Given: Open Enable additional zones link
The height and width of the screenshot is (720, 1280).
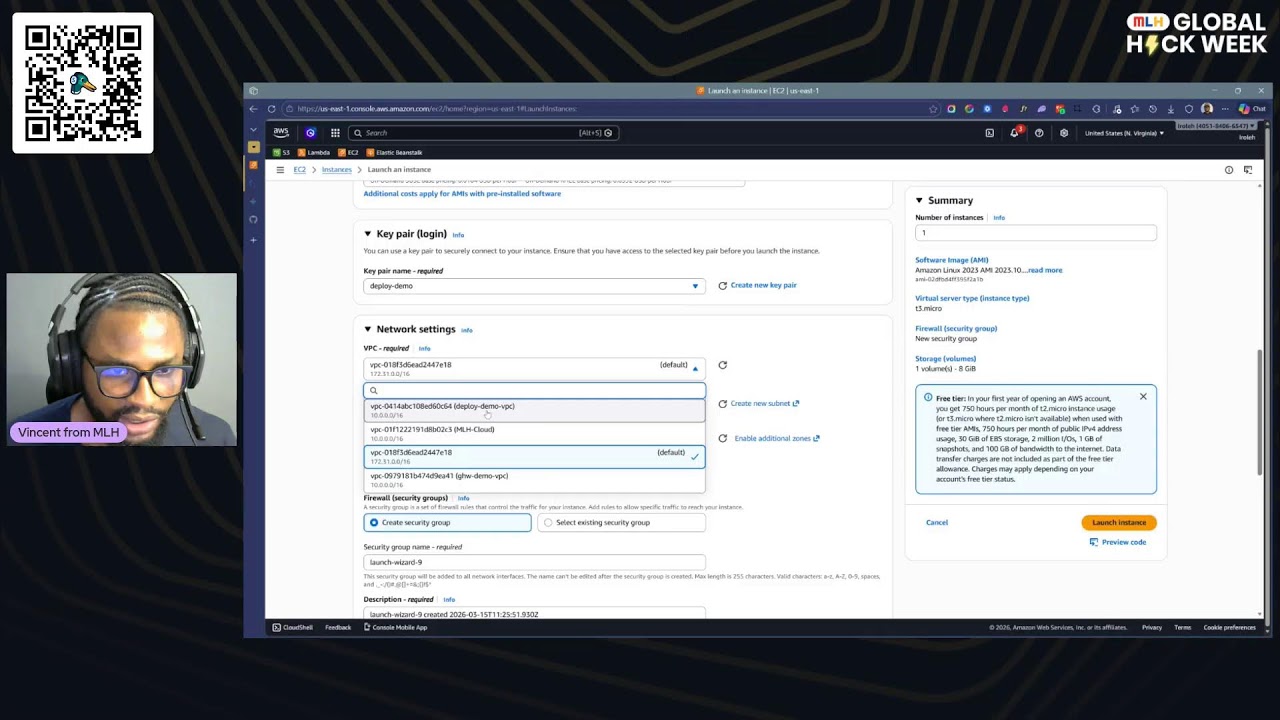Looking at the screenshot, I should (777, 439).
